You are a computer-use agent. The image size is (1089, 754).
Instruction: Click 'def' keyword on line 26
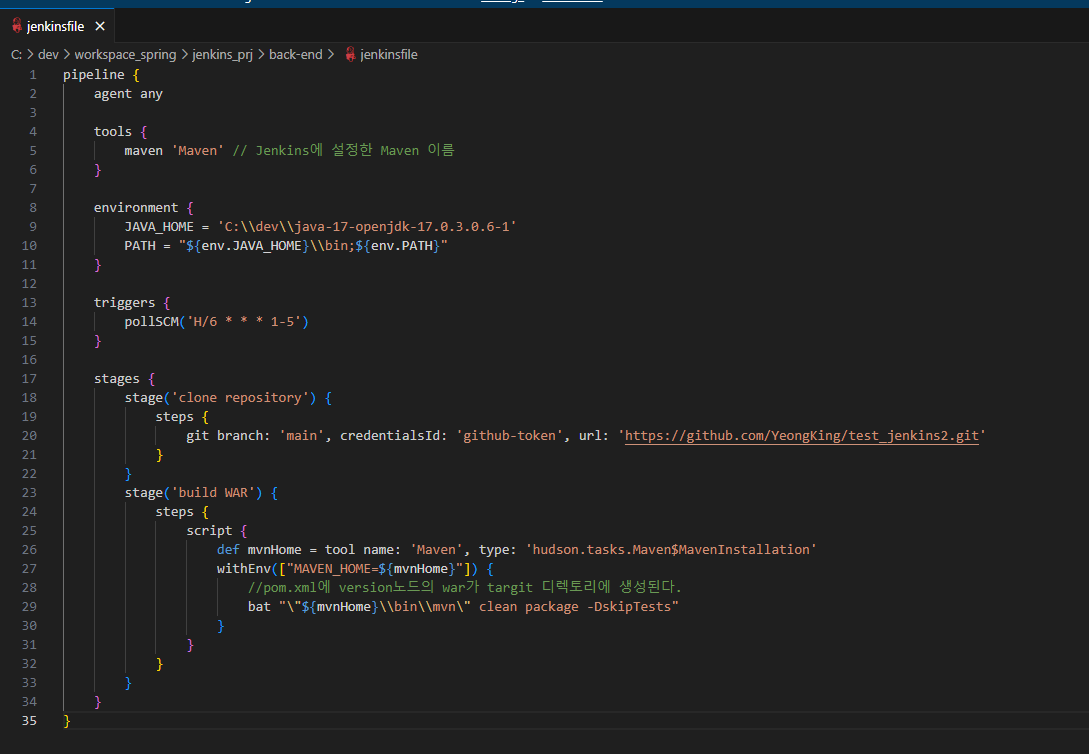pos(228,550)
